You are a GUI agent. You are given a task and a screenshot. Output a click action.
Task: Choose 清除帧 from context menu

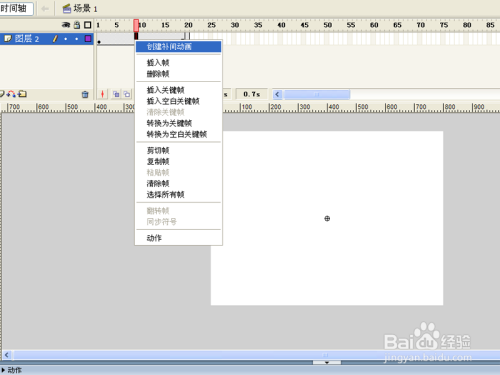[178, 183]
